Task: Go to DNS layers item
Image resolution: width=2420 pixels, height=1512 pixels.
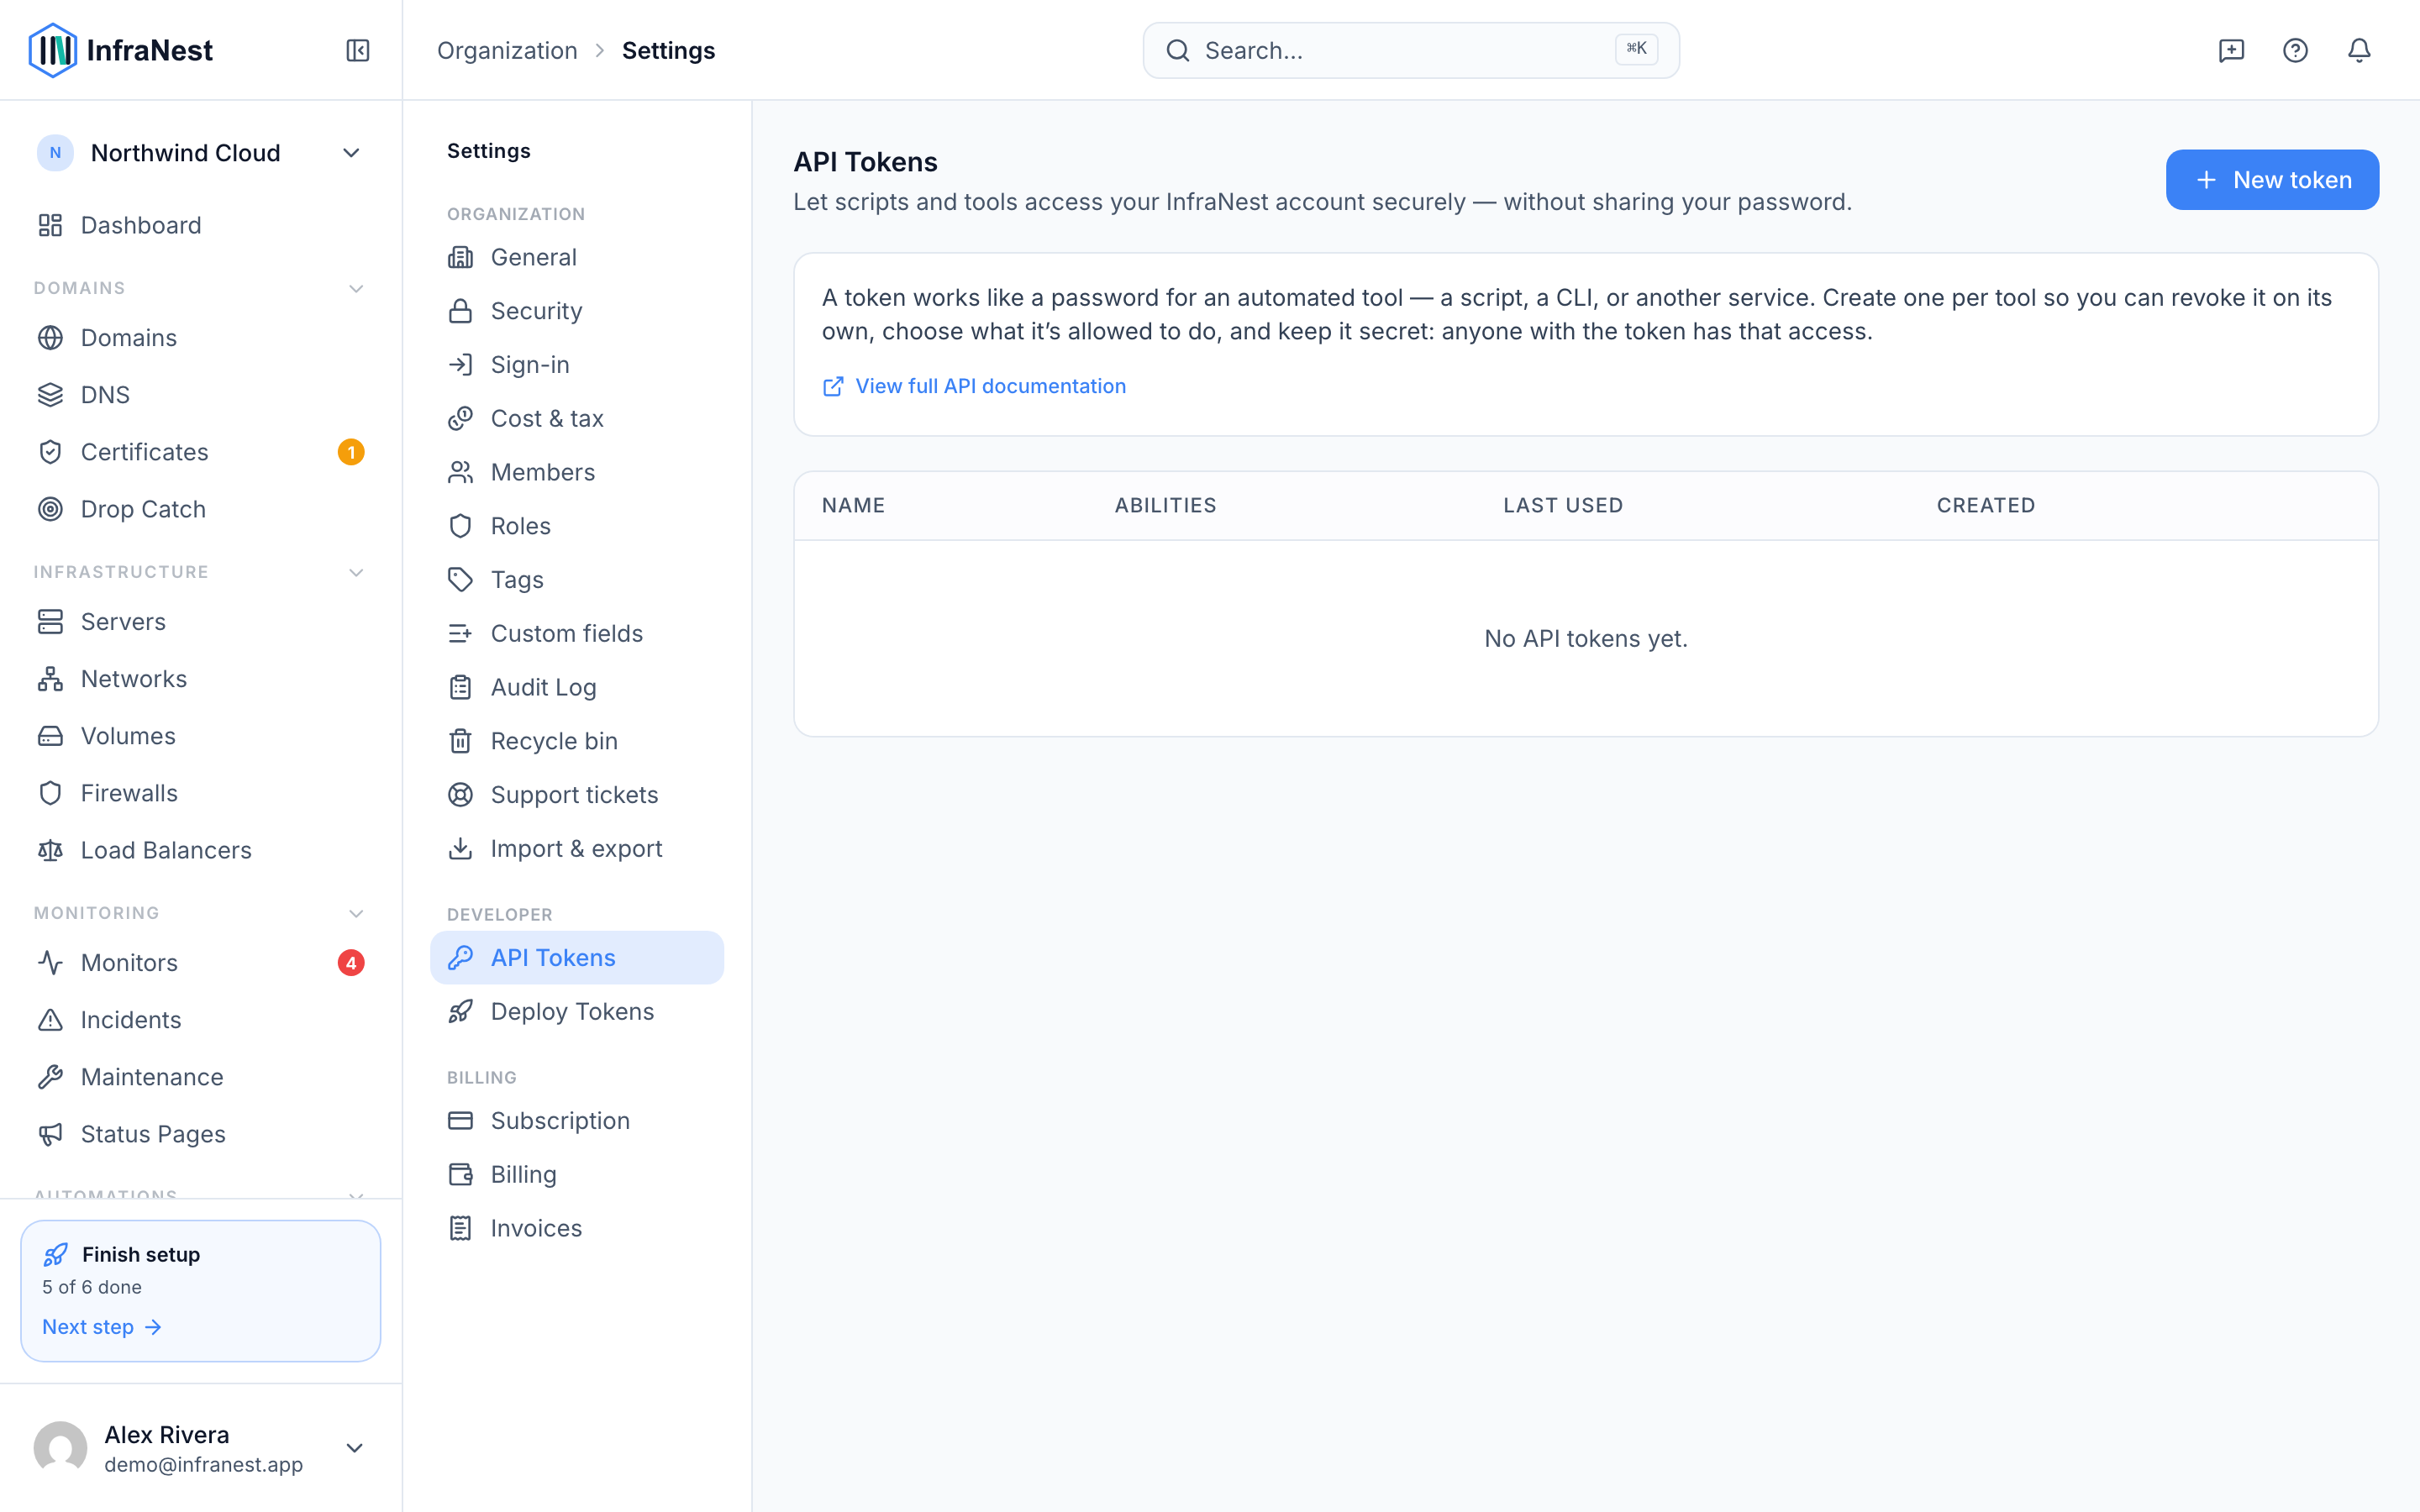Action: [x=200, y=395]
